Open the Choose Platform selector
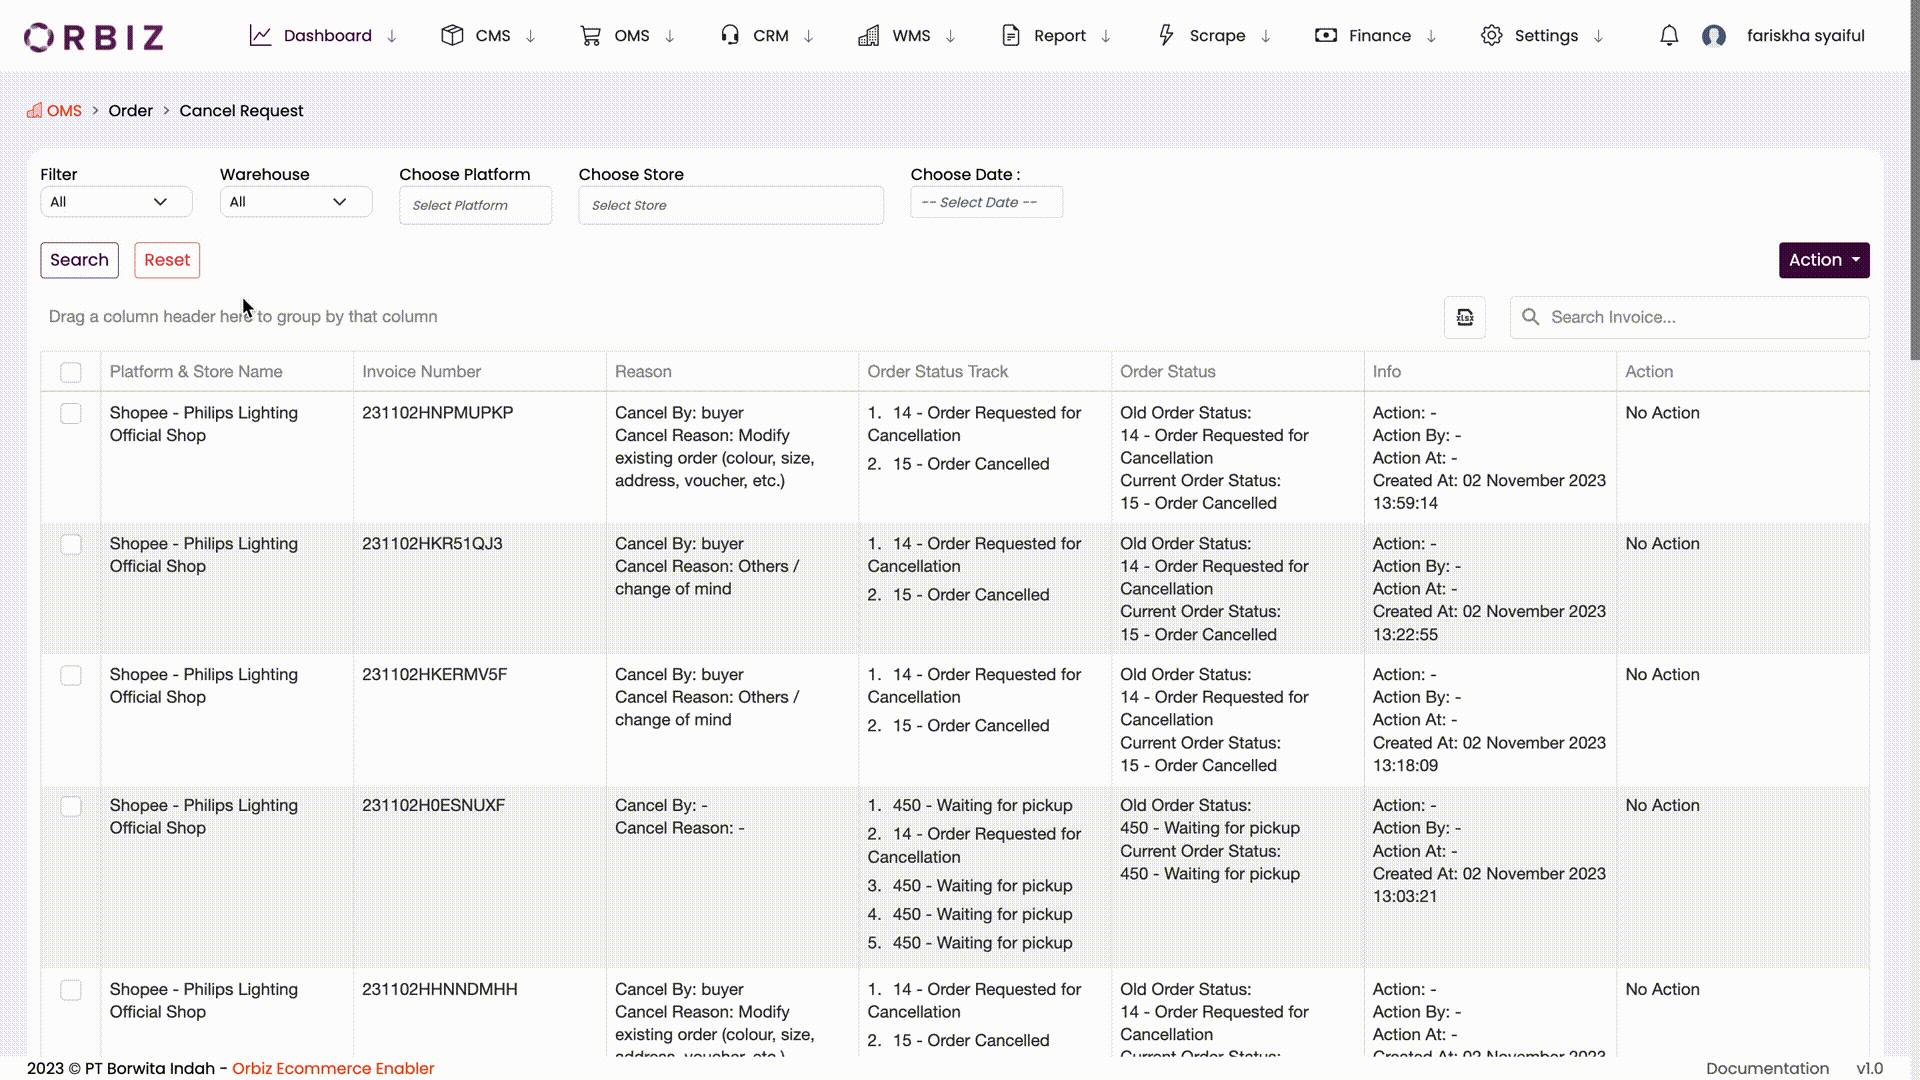Image resolution: width=1920 pixels, height=1080 pixels. click(475, 205)
